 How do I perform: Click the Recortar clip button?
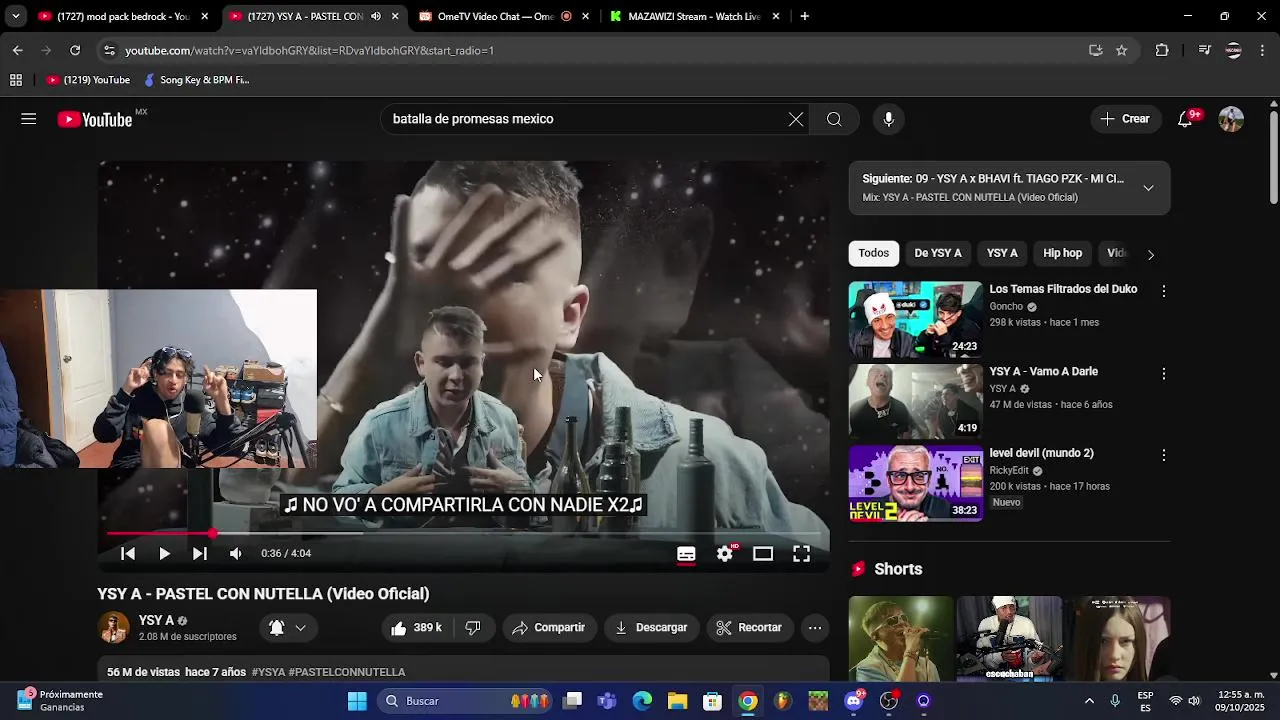point(749,628)
